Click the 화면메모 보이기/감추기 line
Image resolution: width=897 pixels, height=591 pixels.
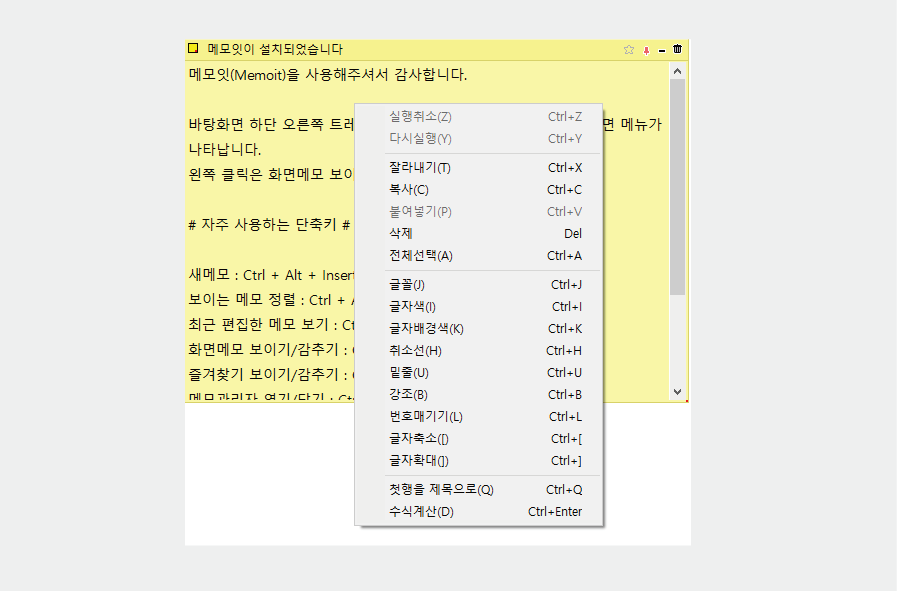click(271, 350)
